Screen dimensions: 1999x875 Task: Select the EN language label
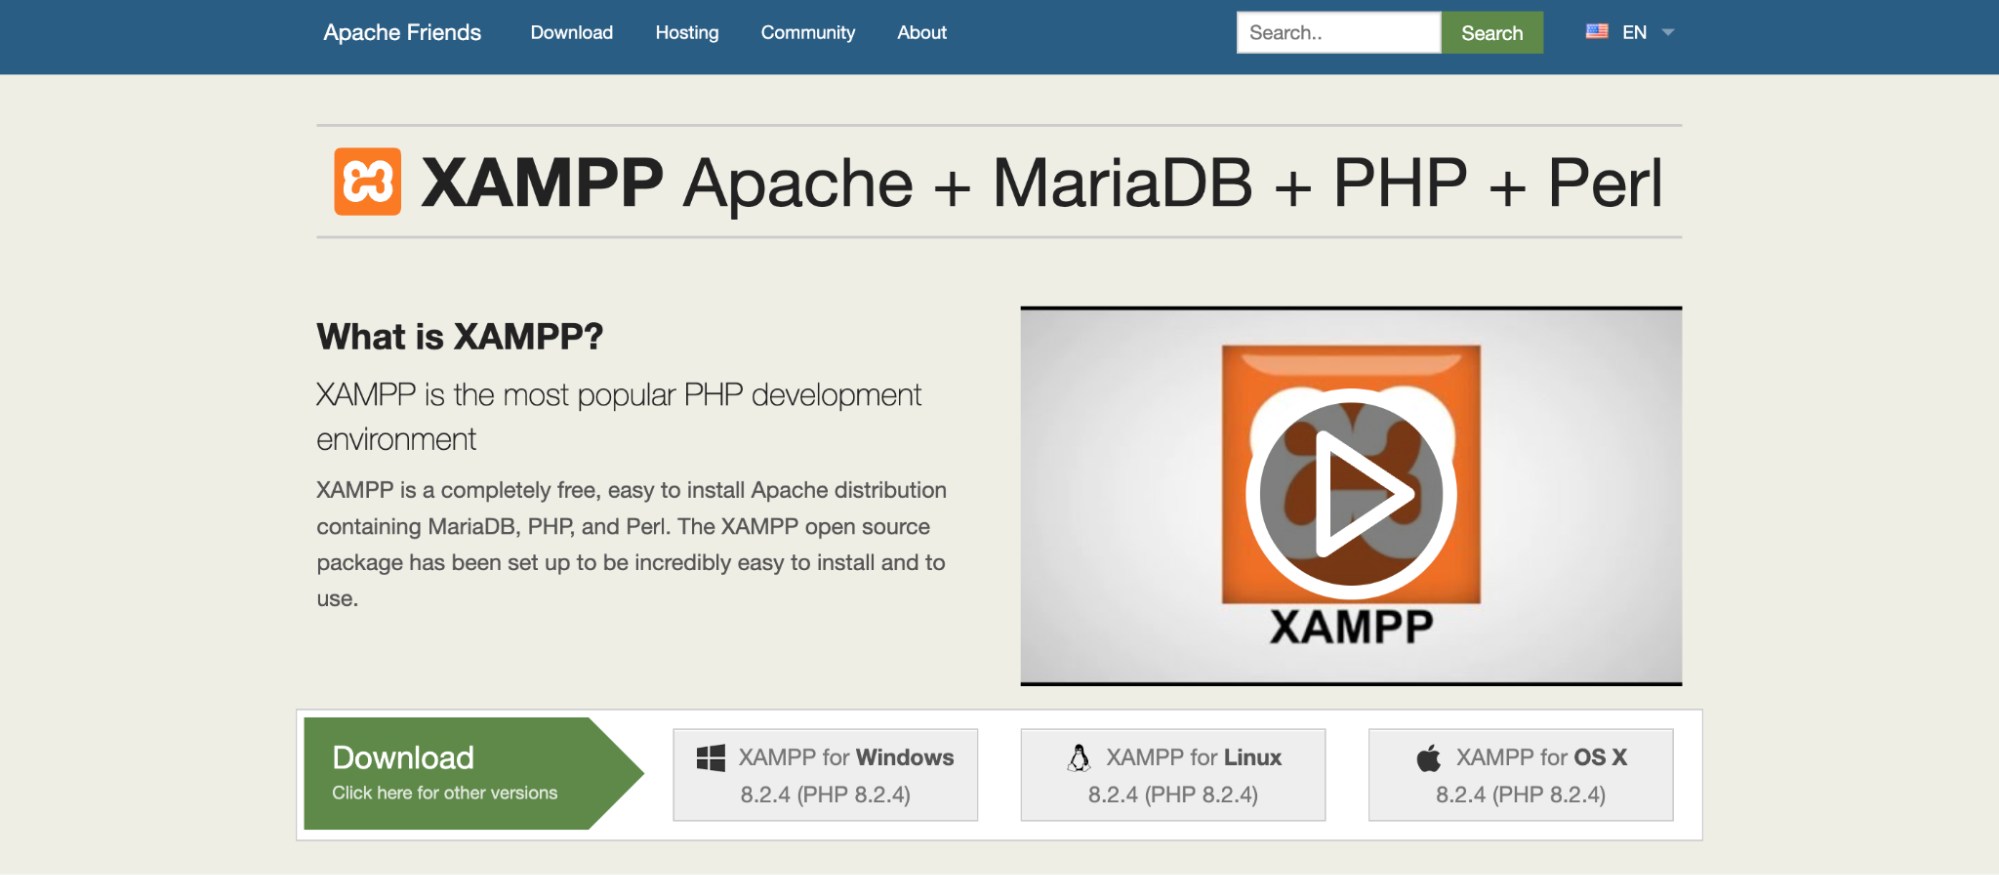(1634, 32)
